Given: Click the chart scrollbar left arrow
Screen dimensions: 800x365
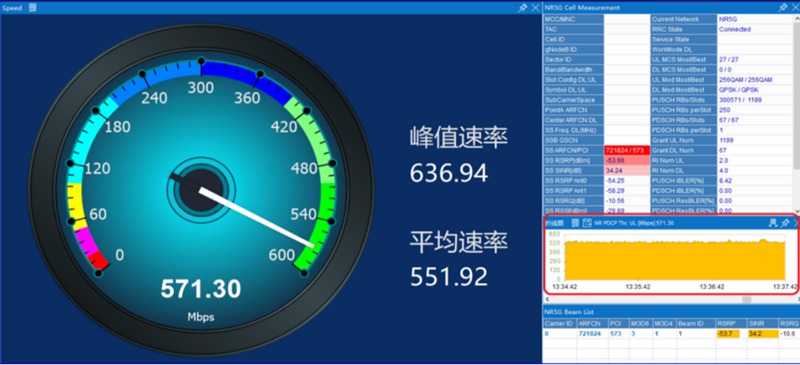Looking at the screenshot, I should pyautogui.click(x=547, y=300).
